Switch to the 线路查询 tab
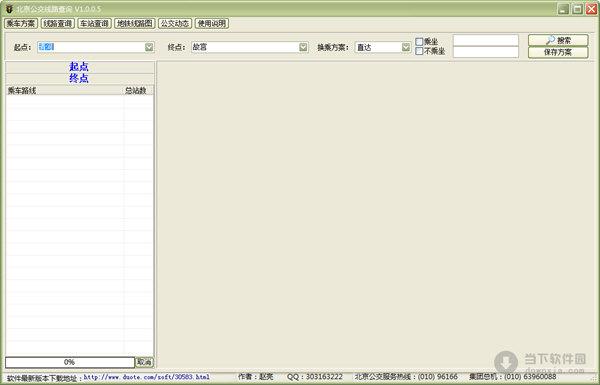This screenshot has height=385, width=600. [58, 23]
